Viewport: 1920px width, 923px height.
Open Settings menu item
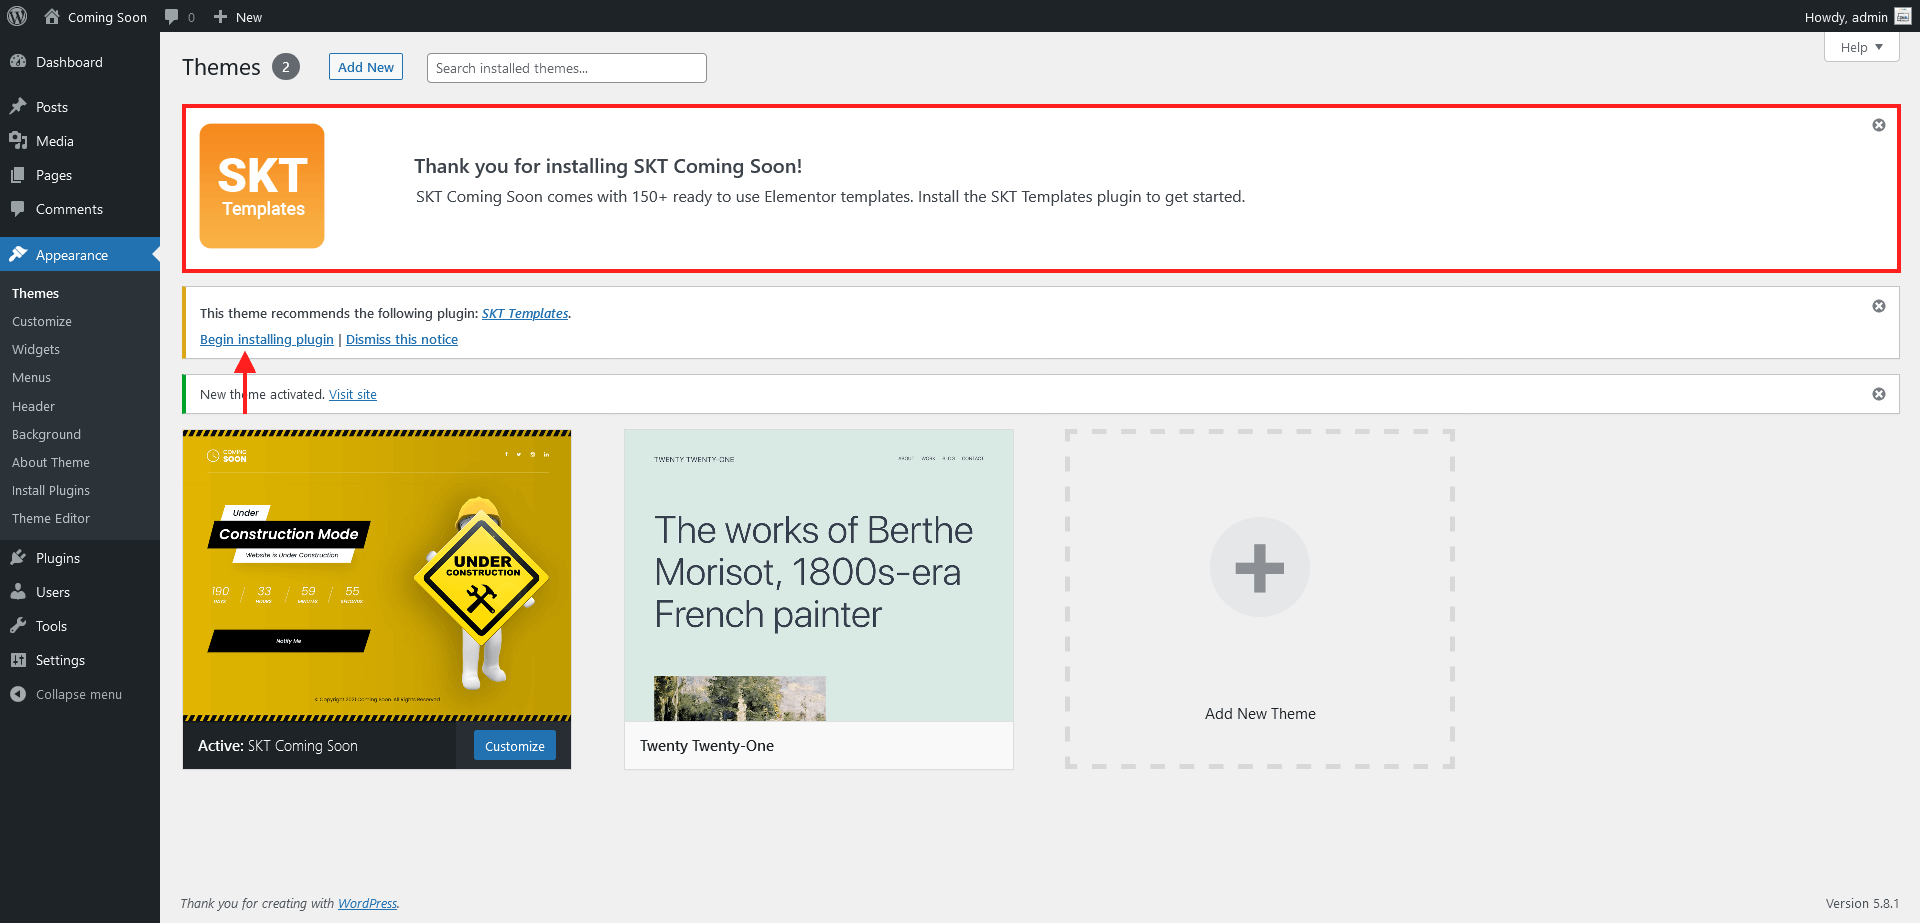pos(80,660)
